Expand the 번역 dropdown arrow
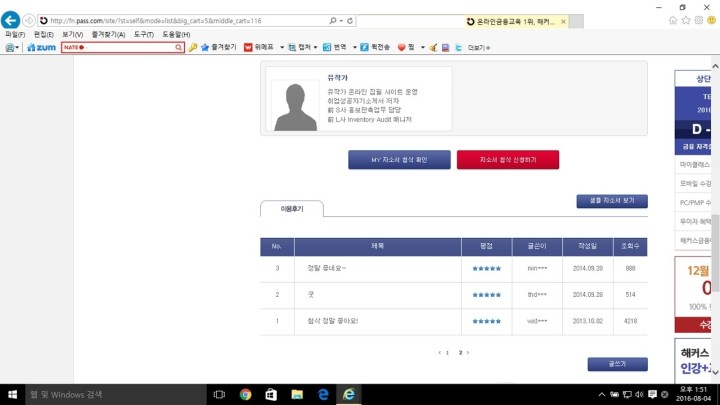The image size is (720, 405). tap(354, 47)
